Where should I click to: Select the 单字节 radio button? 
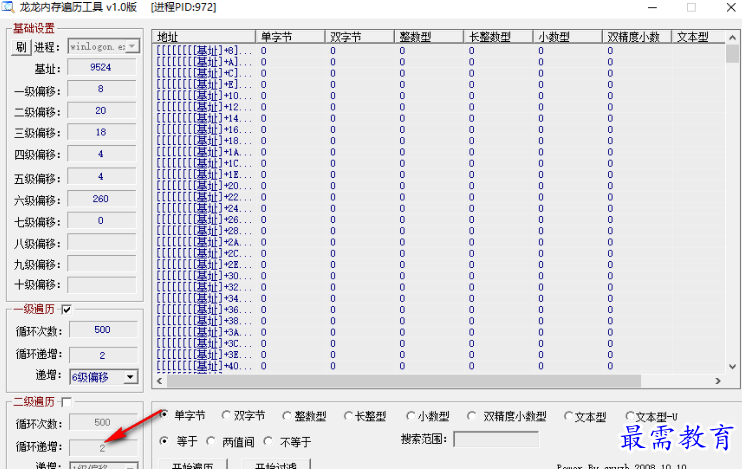[x=164, y=415]
